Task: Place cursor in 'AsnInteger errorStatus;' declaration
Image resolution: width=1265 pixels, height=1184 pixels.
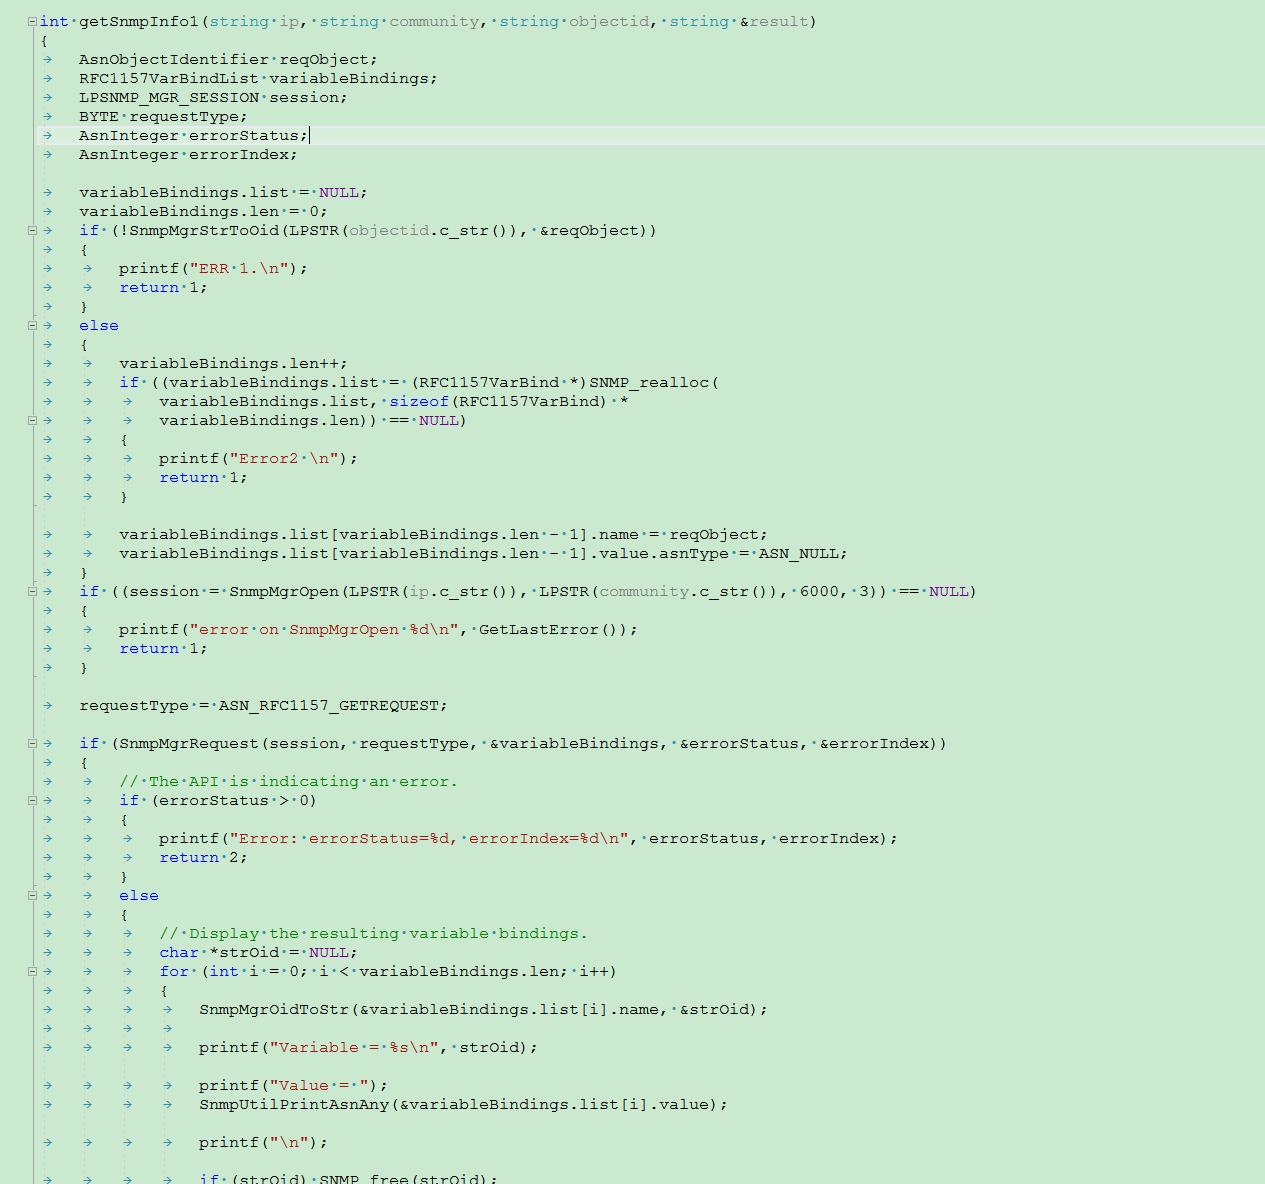Action: pos(193,135)
